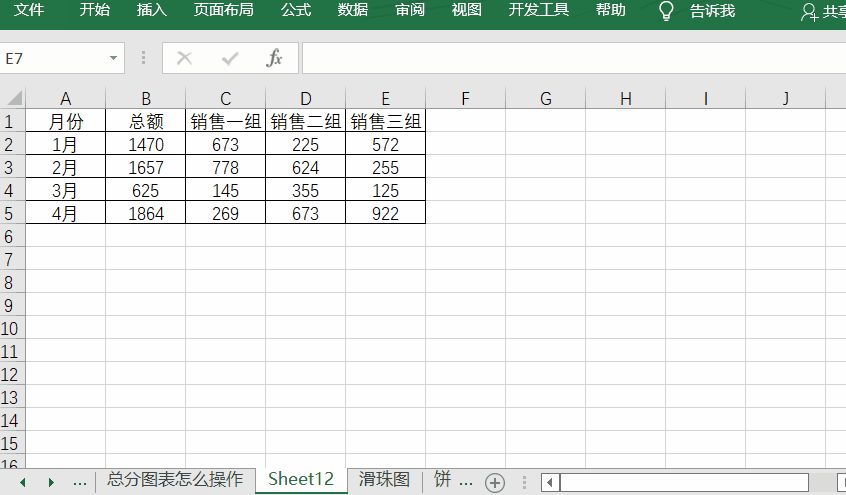The width and height of the screenshot is (846, 495).
Task: Expand the Name Box dropdown arrow
Action: coord(113,59)
